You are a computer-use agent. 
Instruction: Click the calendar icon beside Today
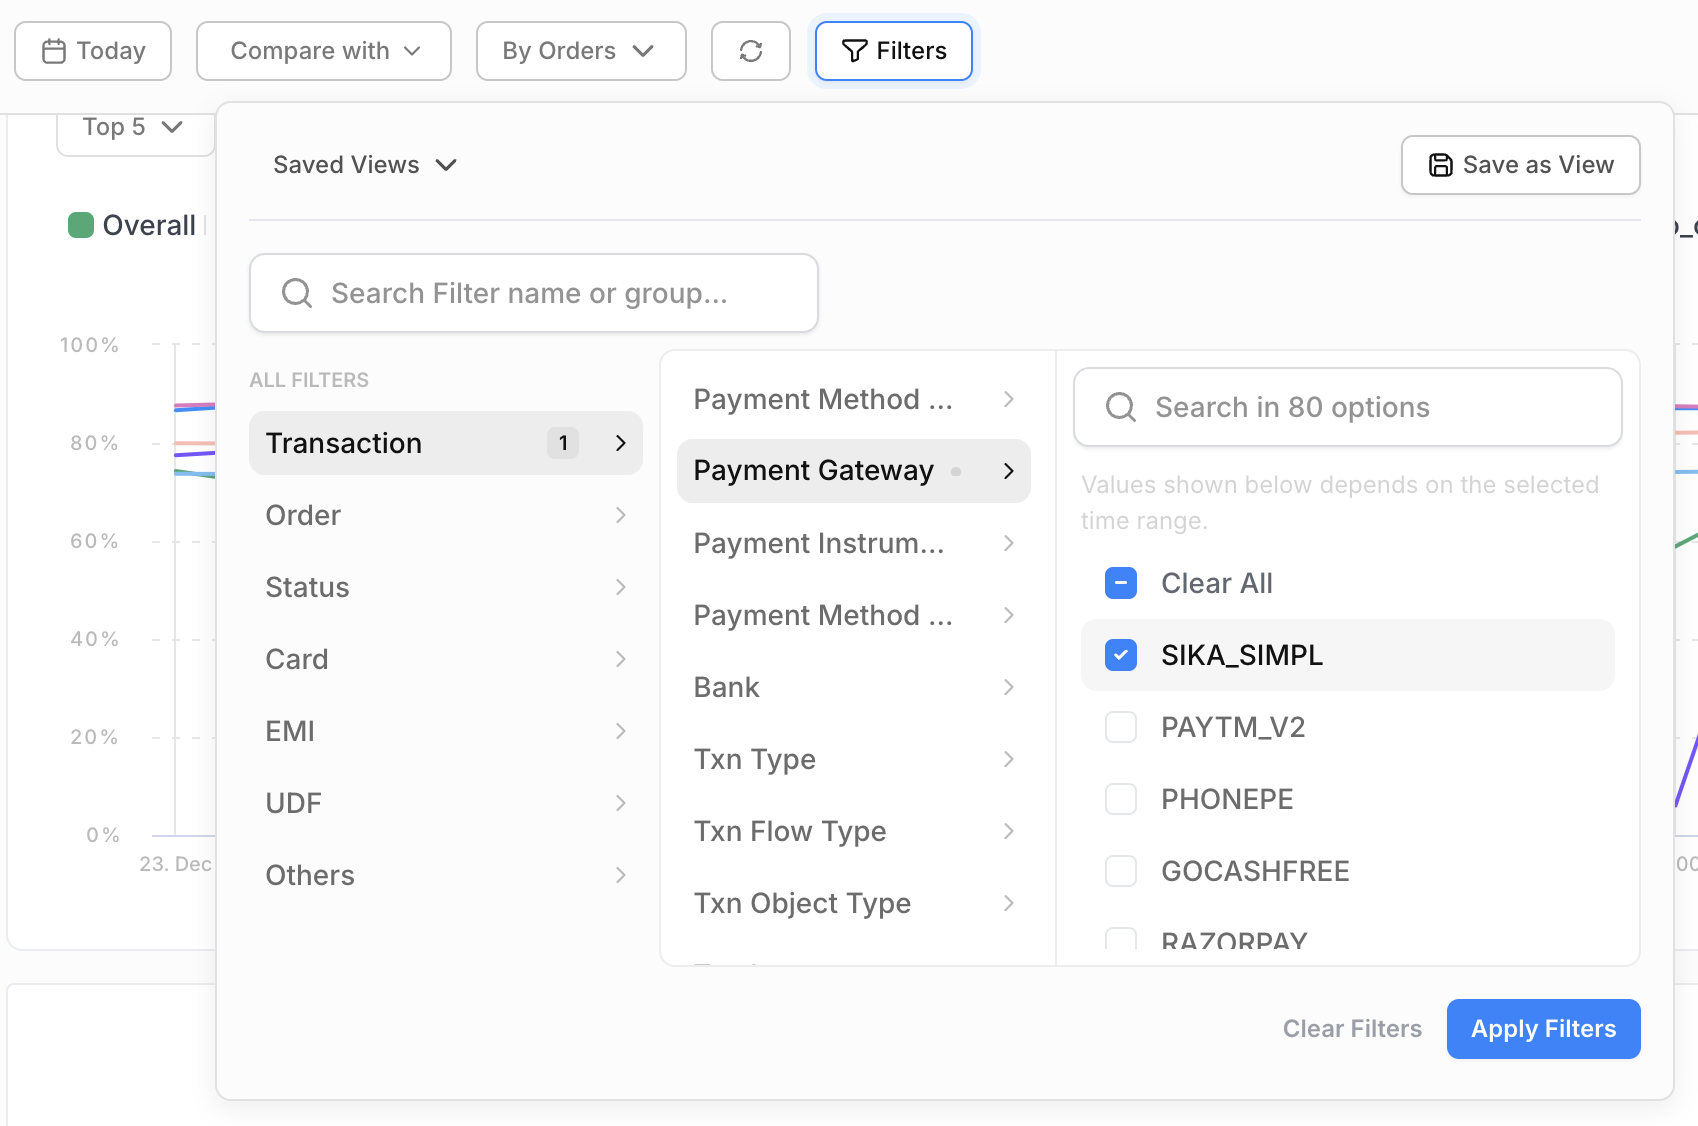[x=54, y=51]
